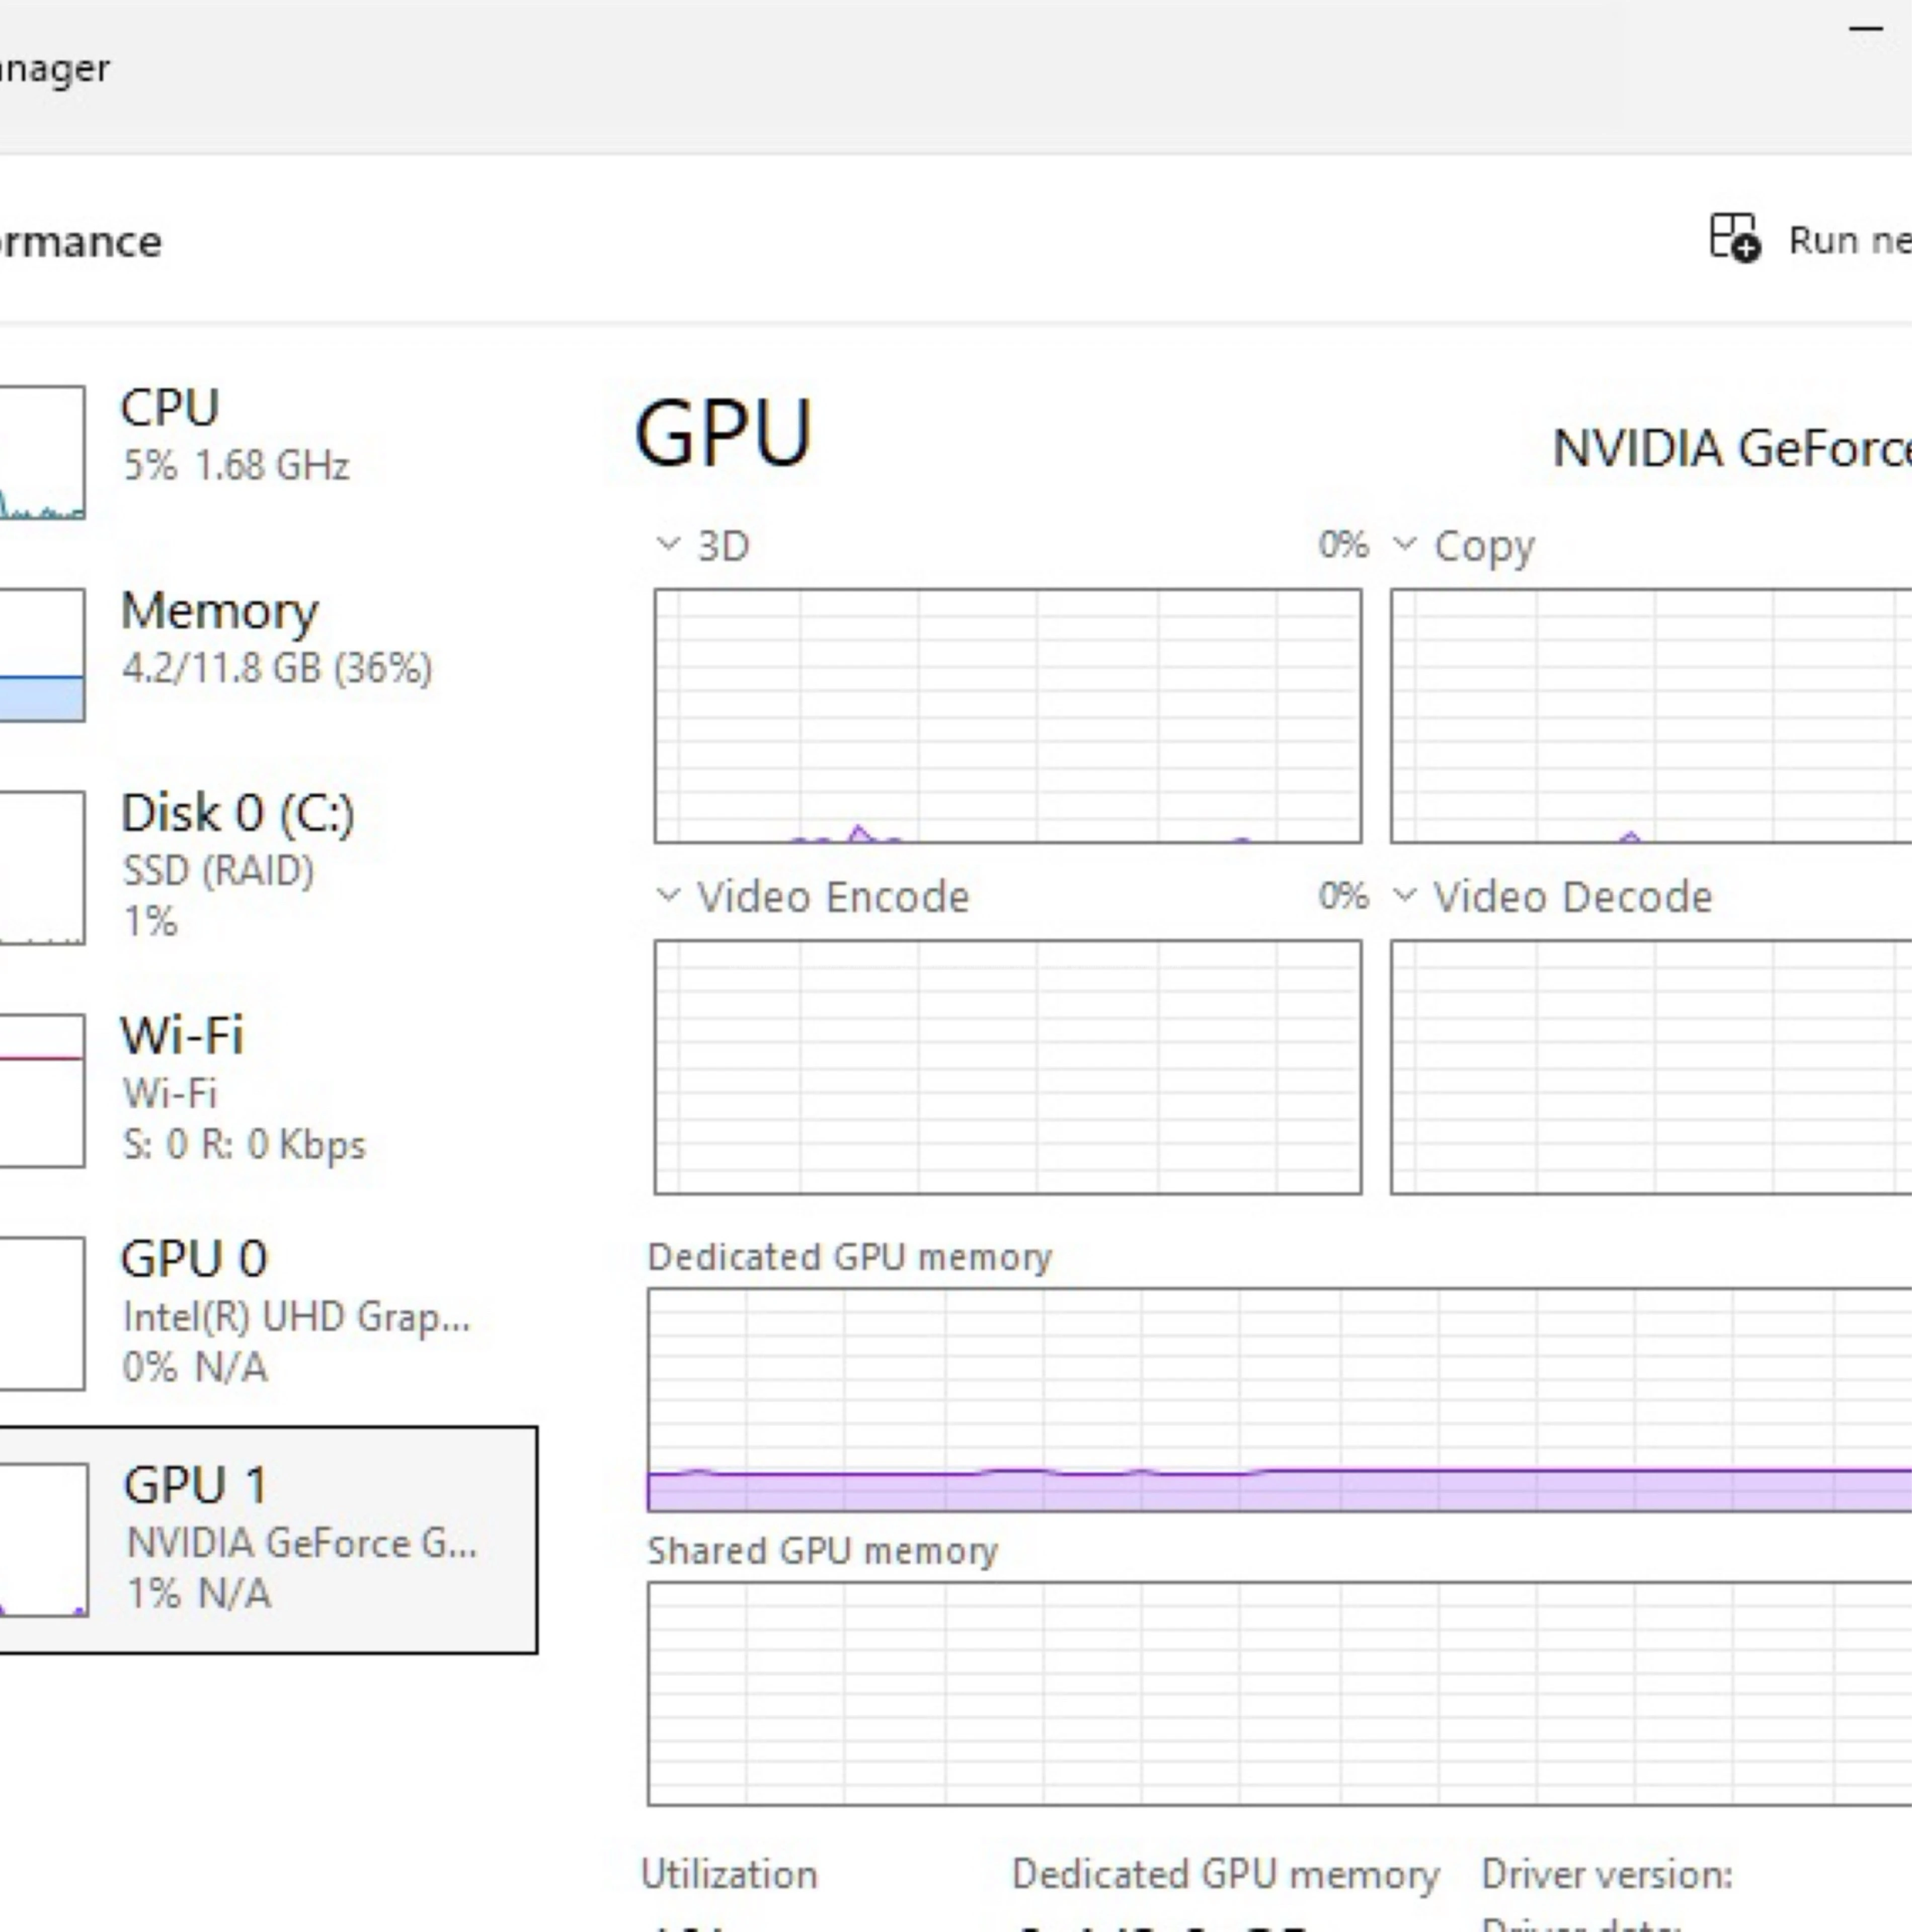The width and height of the screenshot is (1912, 1932).
Task: Click the Shared GPU memory graph
Action: click(x=1280, y=1694)
